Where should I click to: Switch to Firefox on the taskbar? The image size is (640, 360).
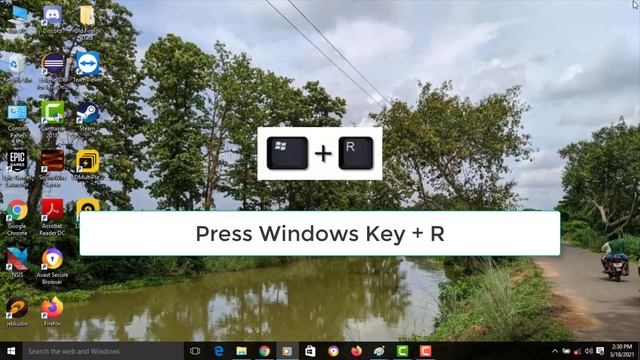tap(356, 351)
